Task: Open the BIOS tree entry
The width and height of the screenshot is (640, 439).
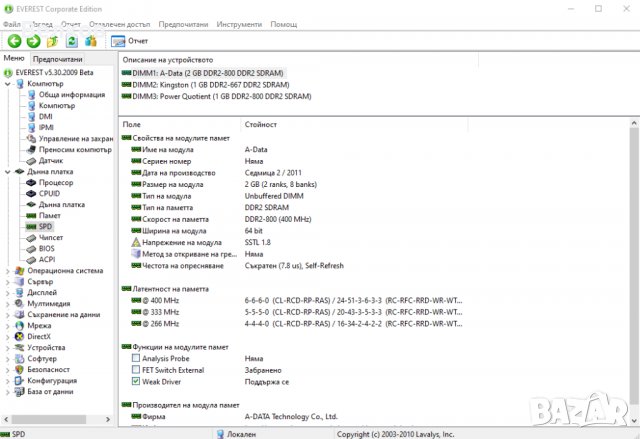Action: point(47,249)
